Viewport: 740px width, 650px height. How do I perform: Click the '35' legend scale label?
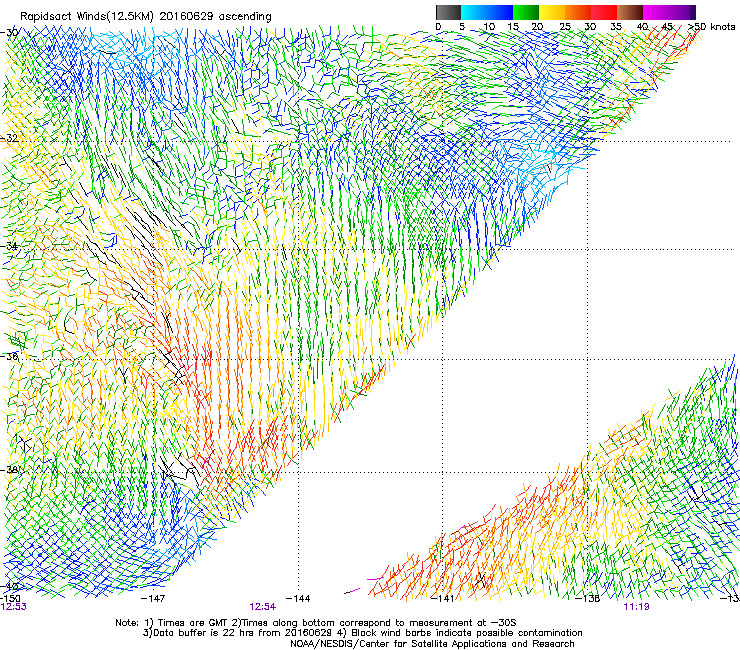point(616,26)
